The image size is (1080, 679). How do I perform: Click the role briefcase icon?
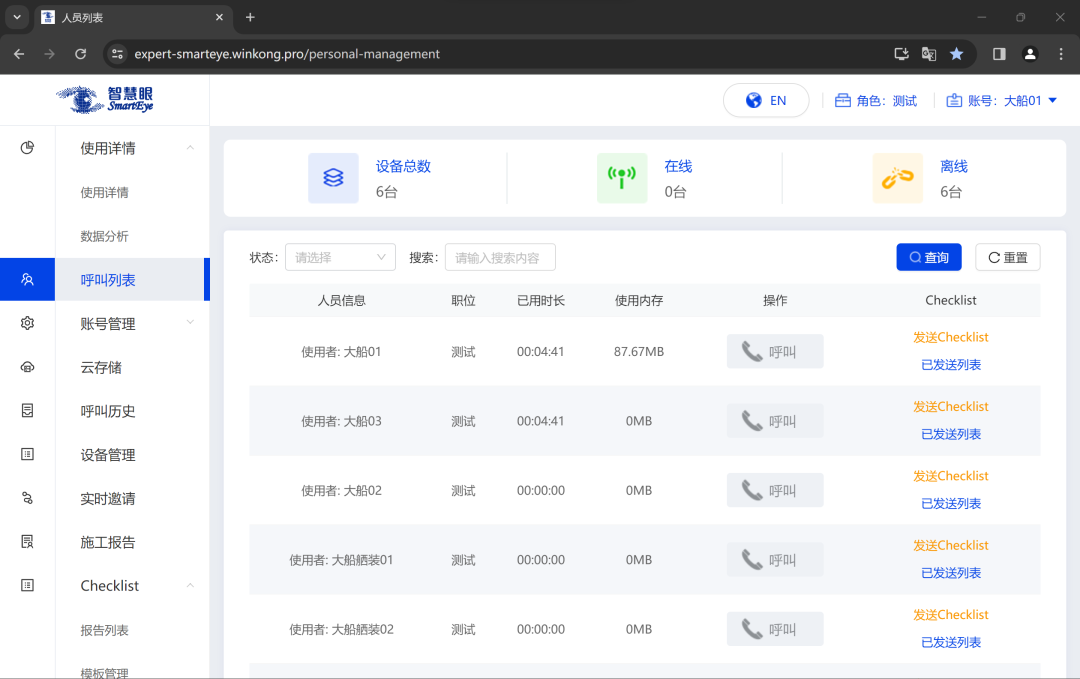pyautogui.click(x=842, y=101)
